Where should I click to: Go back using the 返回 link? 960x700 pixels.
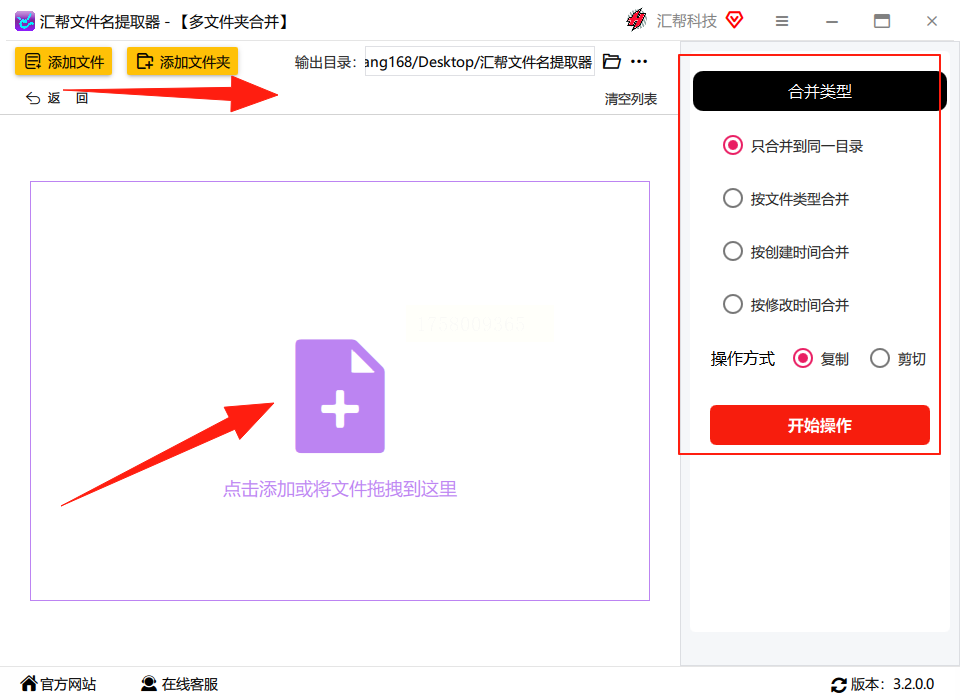click(57, 98)
